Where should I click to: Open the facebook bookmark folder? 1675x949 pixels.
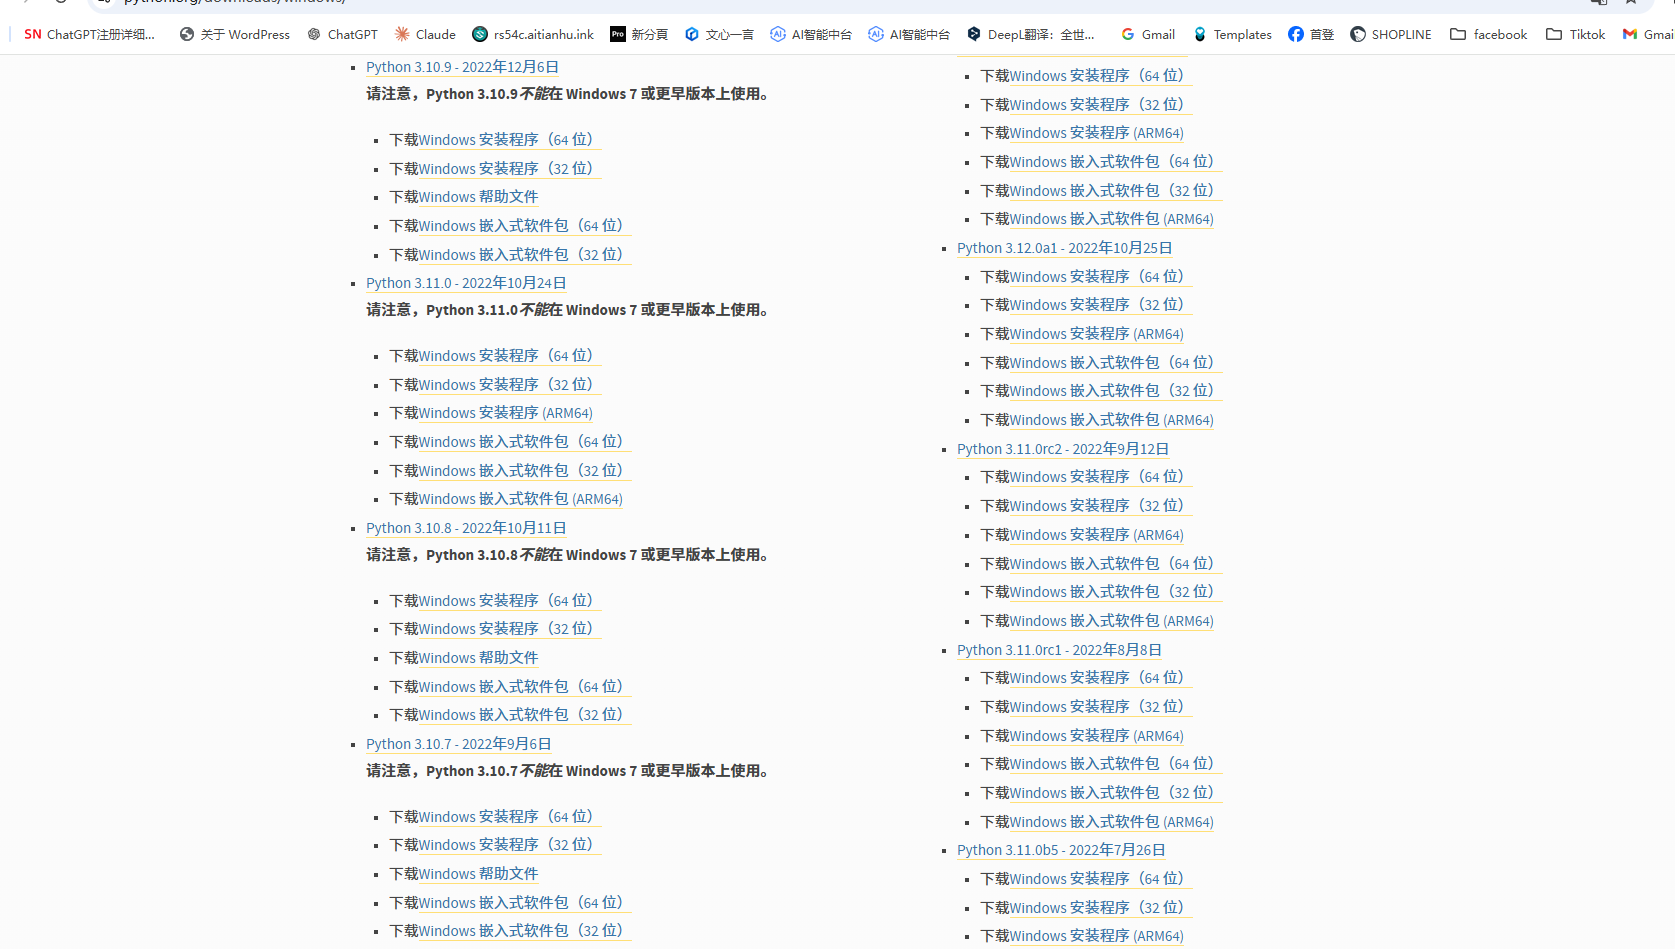(1489, 34)
